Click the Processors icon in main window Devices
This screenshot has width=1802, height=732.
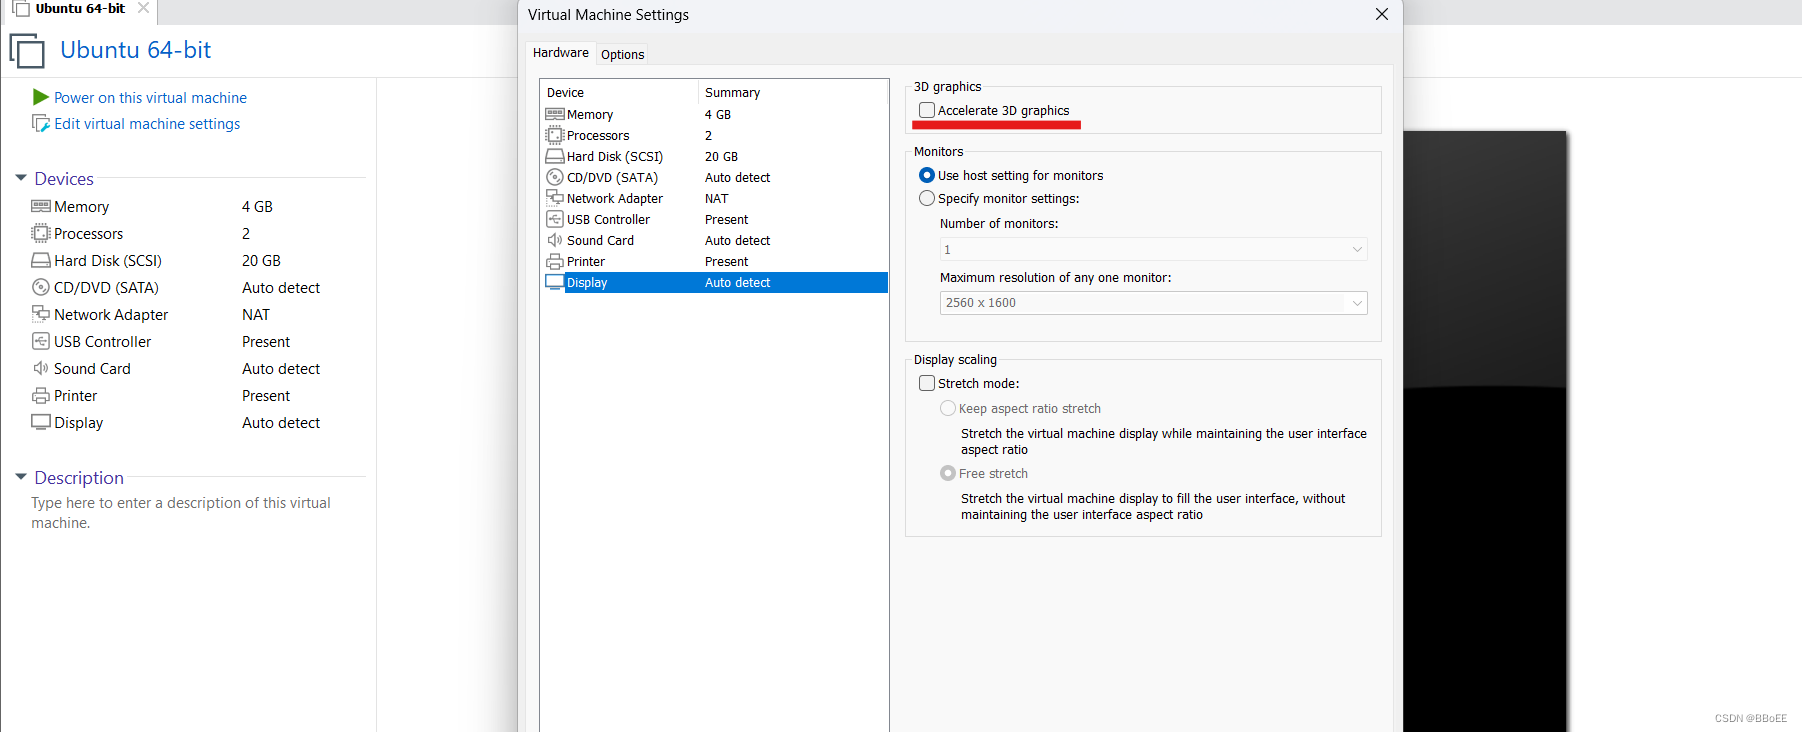tap(41, 233)
